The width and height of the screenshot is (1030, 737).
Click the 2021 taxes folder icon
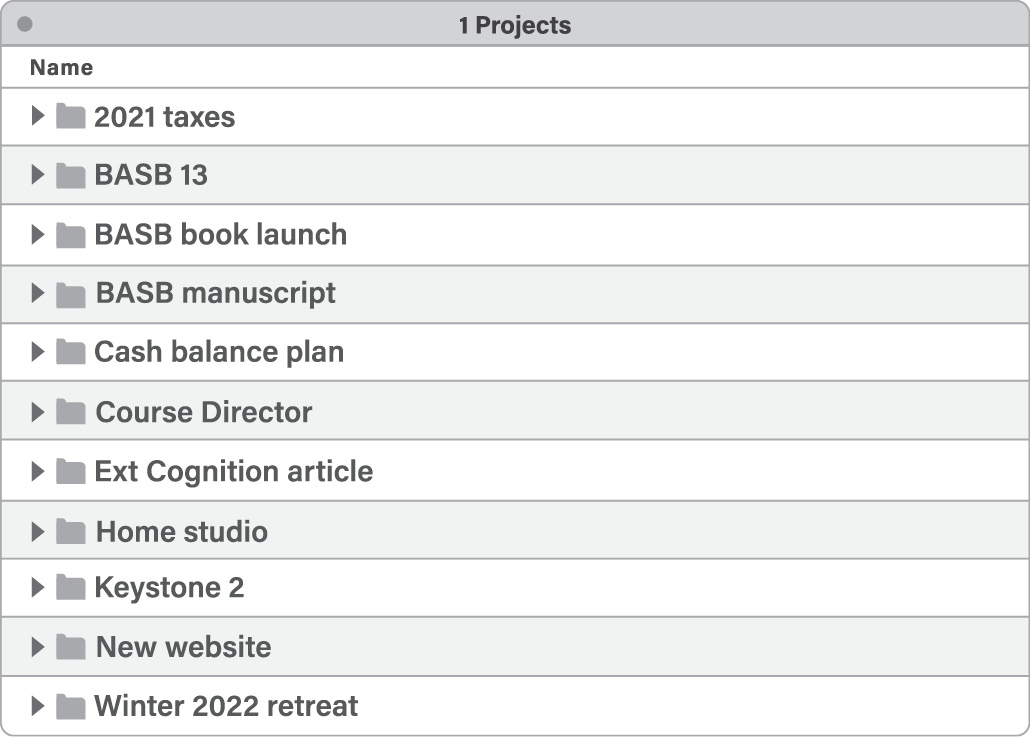point(70,117)
